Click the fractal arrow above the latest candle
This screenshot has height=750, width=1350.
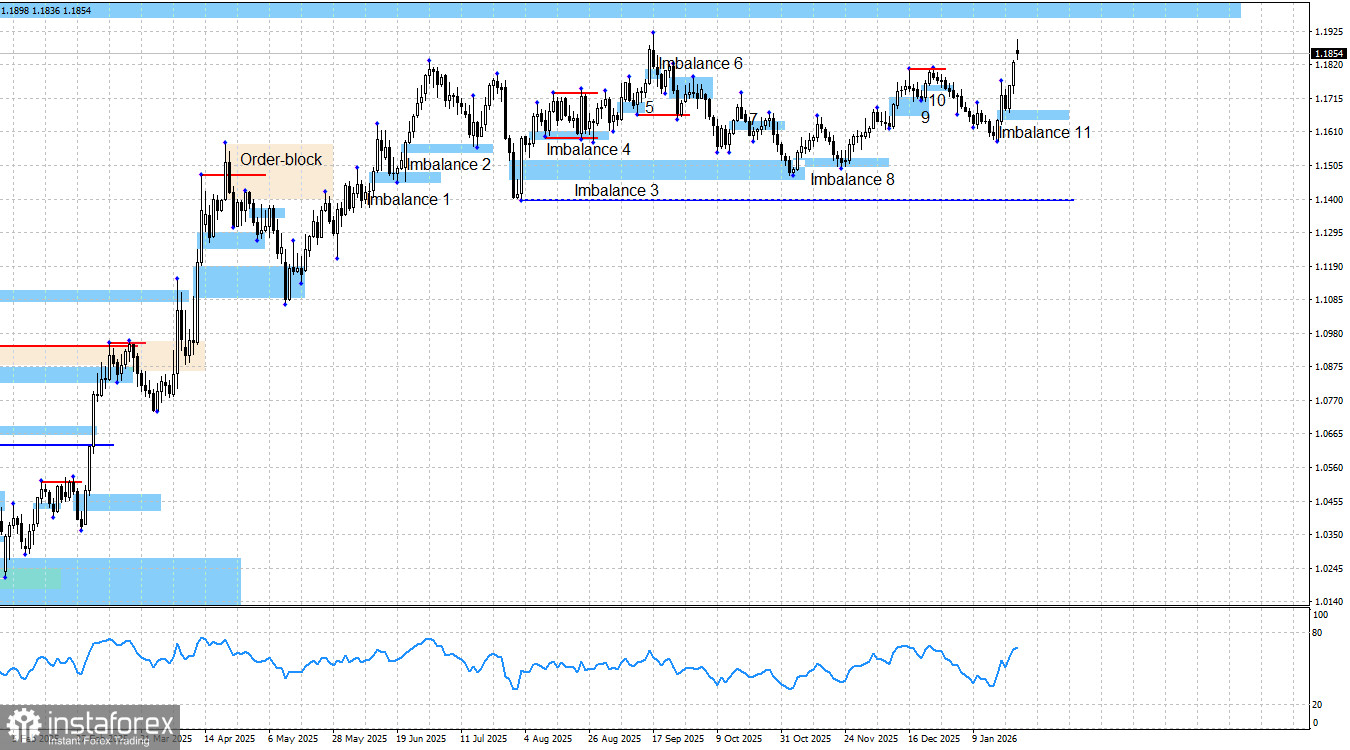coord(1002,79)
